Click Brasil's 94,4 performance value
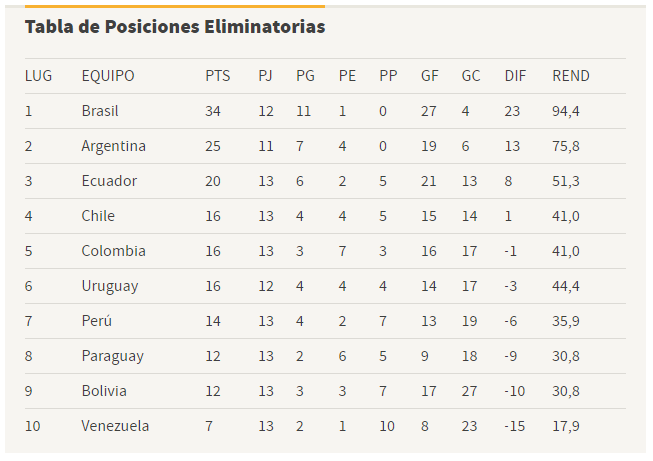The width and height of the screenshot is (653, 461). 566,112
